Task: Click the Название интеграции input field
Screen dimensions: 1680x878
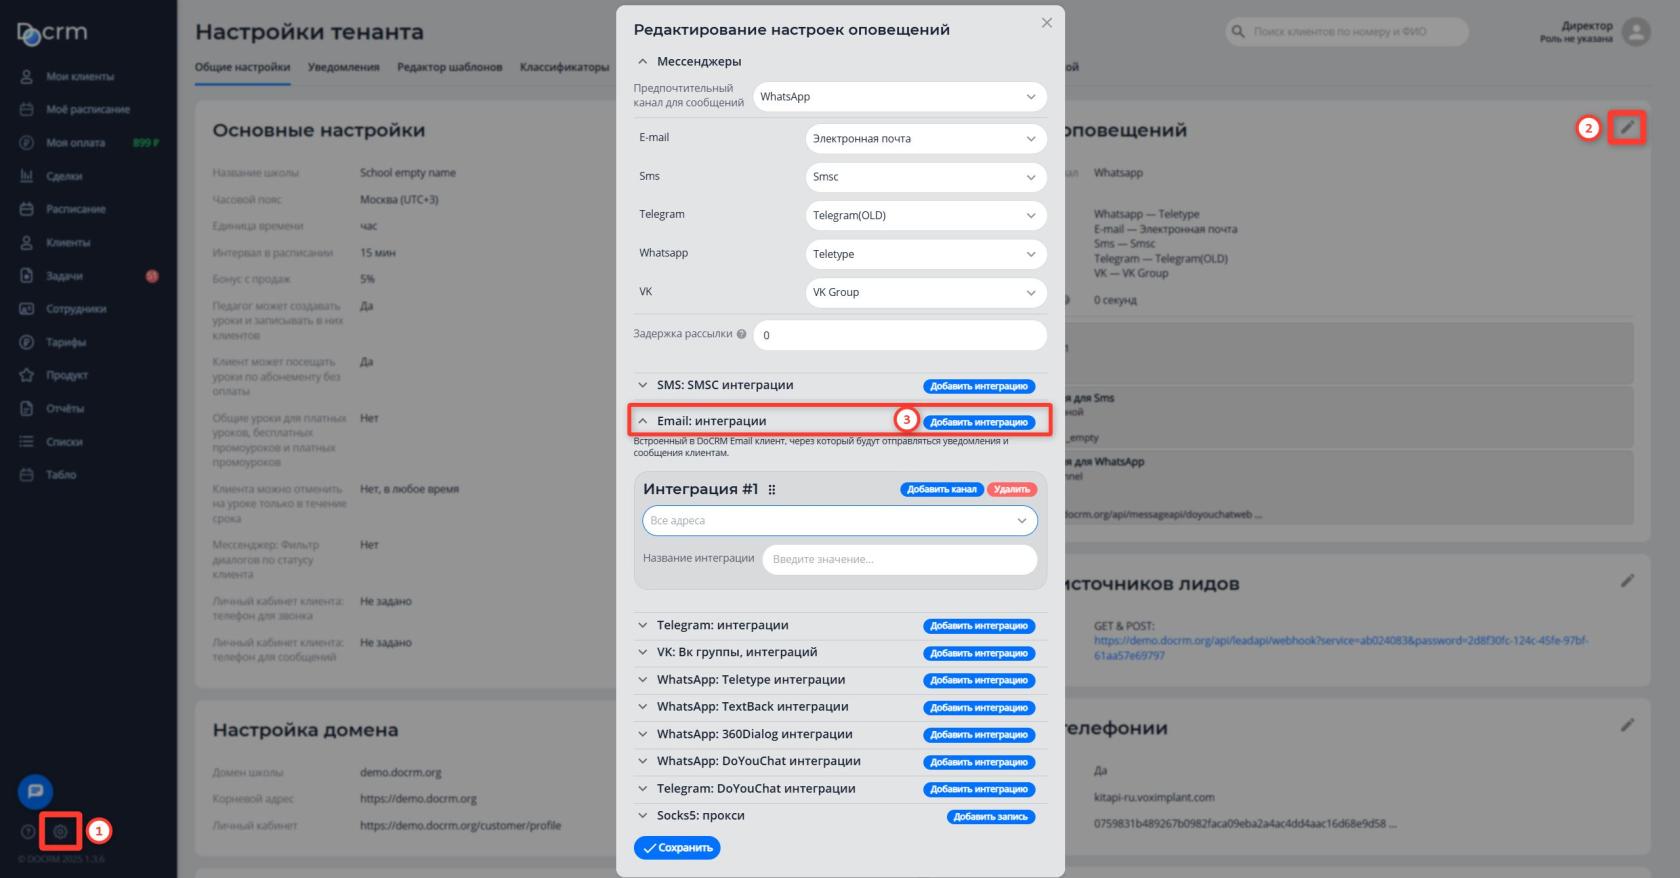Action: 899,559
